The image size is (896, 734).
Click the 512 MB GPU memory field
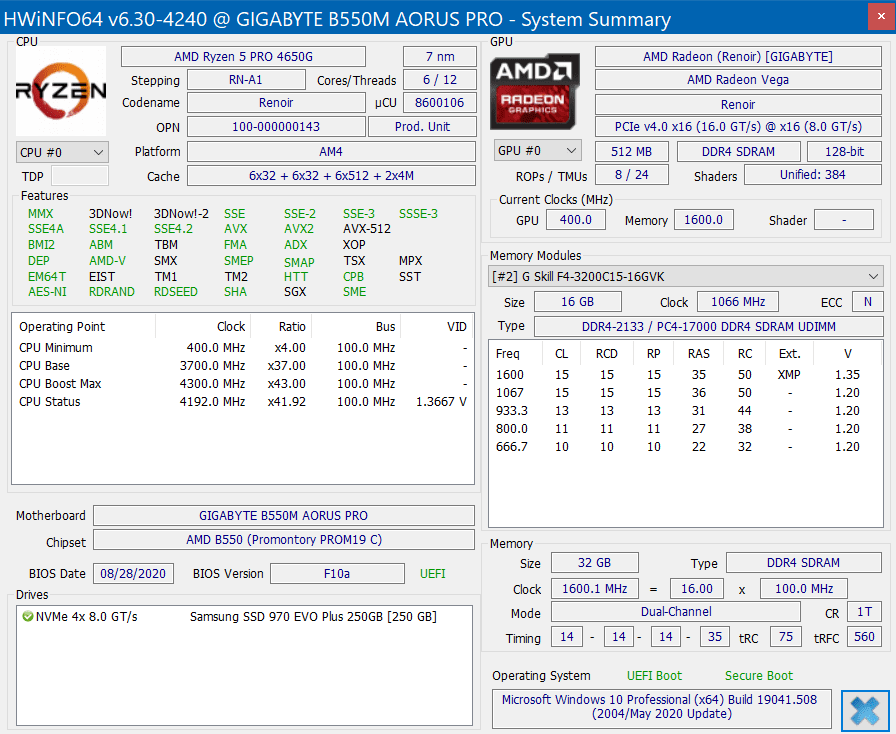click(631, 151)
